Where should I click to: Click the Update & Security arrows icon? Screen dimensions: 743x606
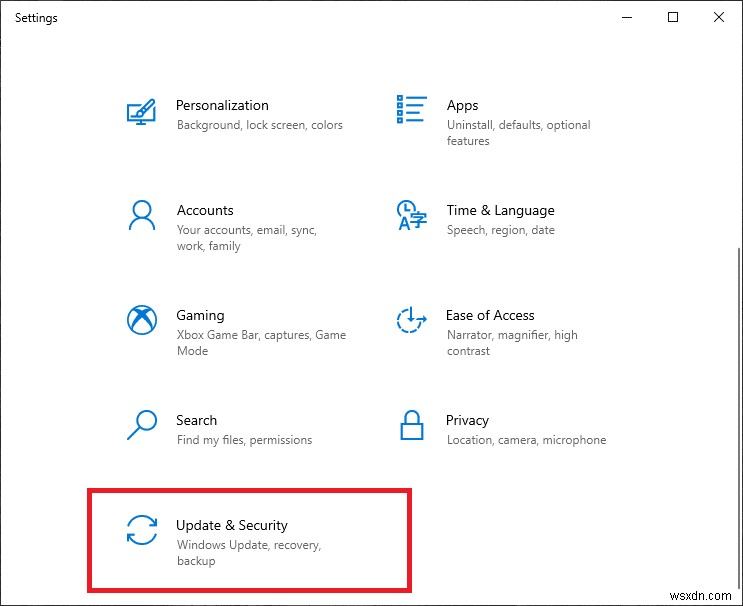click(142, 530)
